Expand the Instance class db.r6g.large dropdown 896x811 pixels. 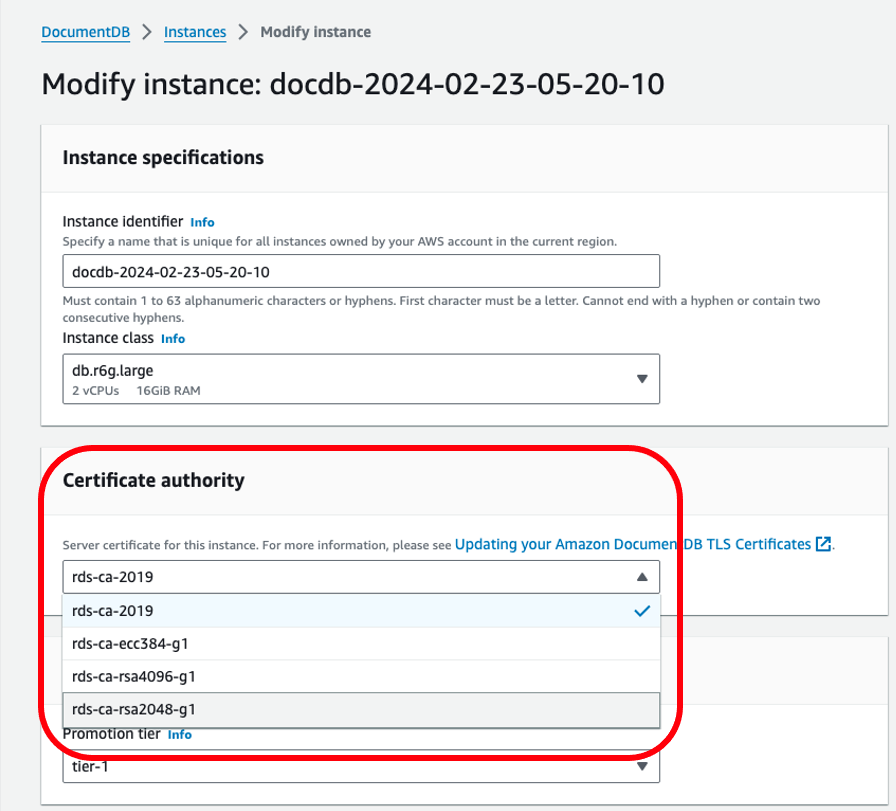pos(361,379)
